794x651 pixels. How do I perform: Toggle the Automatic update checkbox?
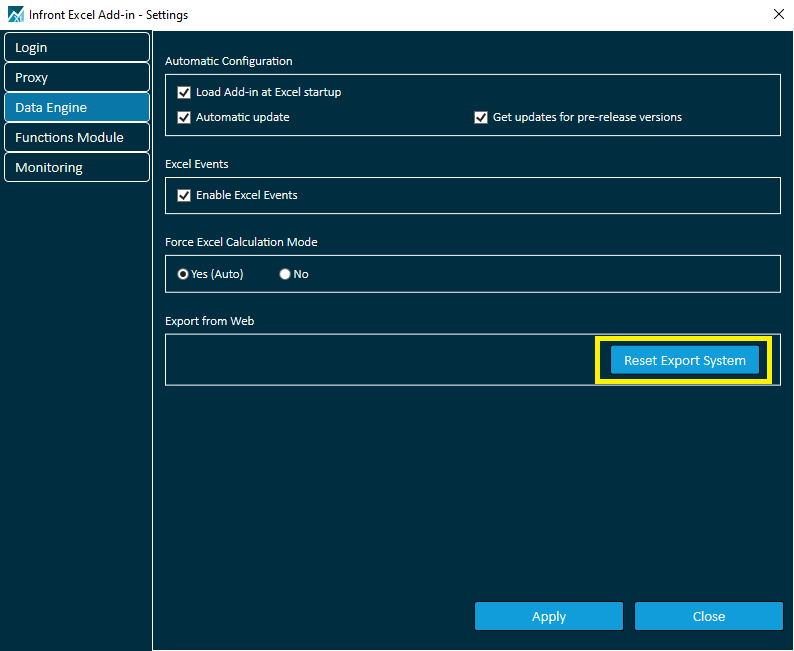point(184,117)
